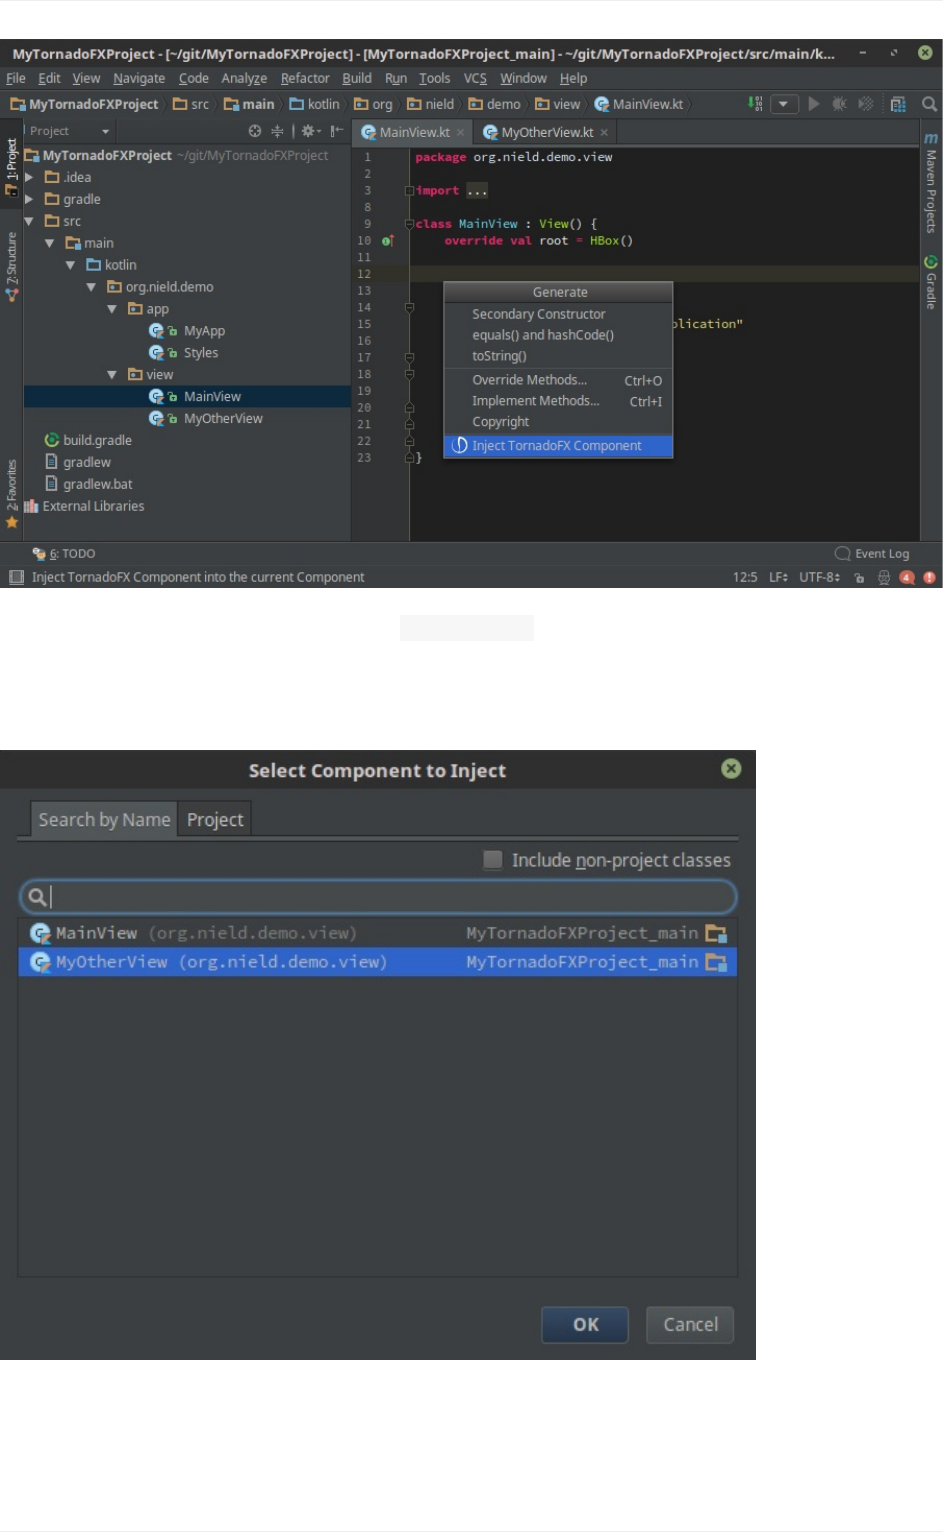The image size is (943, 1532).
Task: Open the run configuration dropdown
Action: pyautogui.click(x=784, y=104)
